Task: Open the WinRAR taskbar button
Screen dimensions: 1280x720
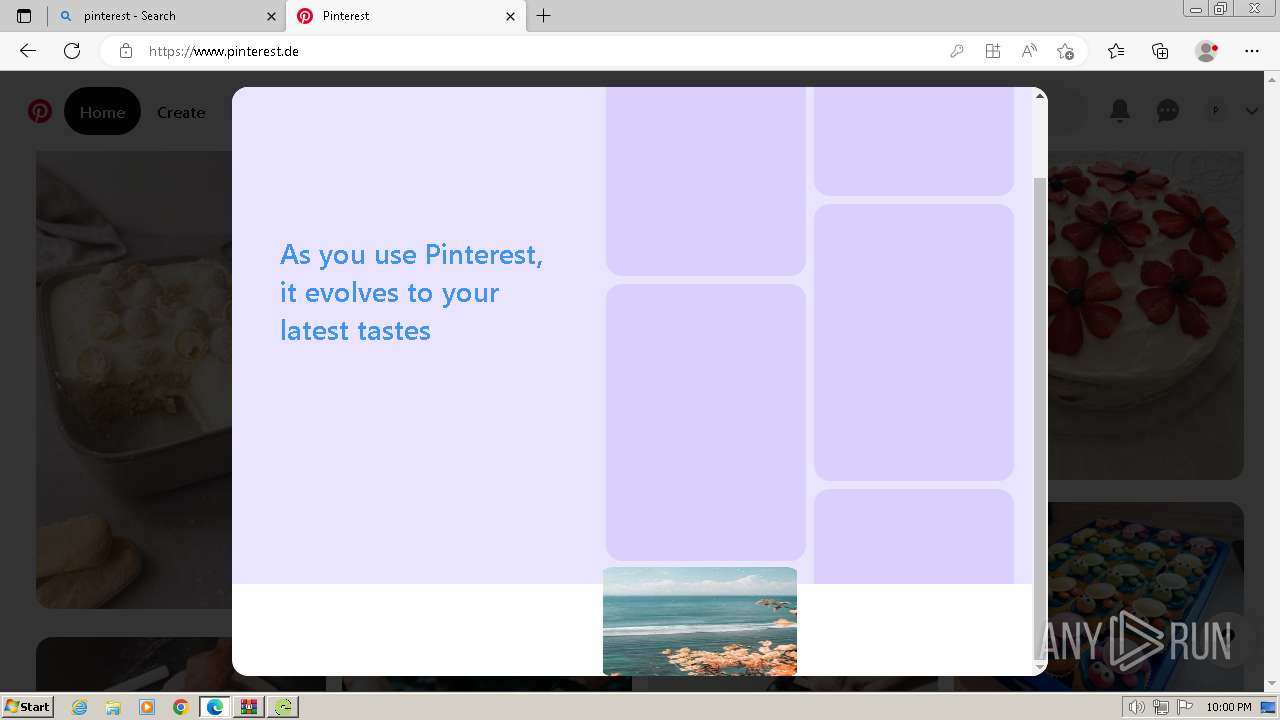Action: coord(249,707)
